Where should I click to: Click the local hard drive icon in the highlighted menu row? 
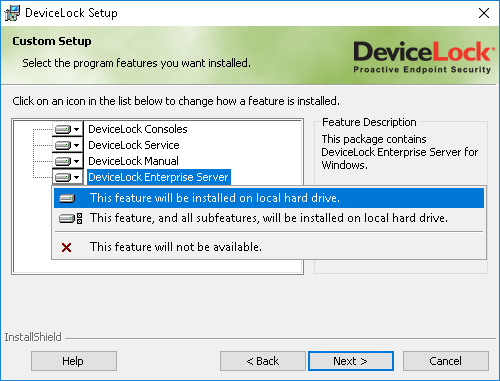click(x=67, y=198)
